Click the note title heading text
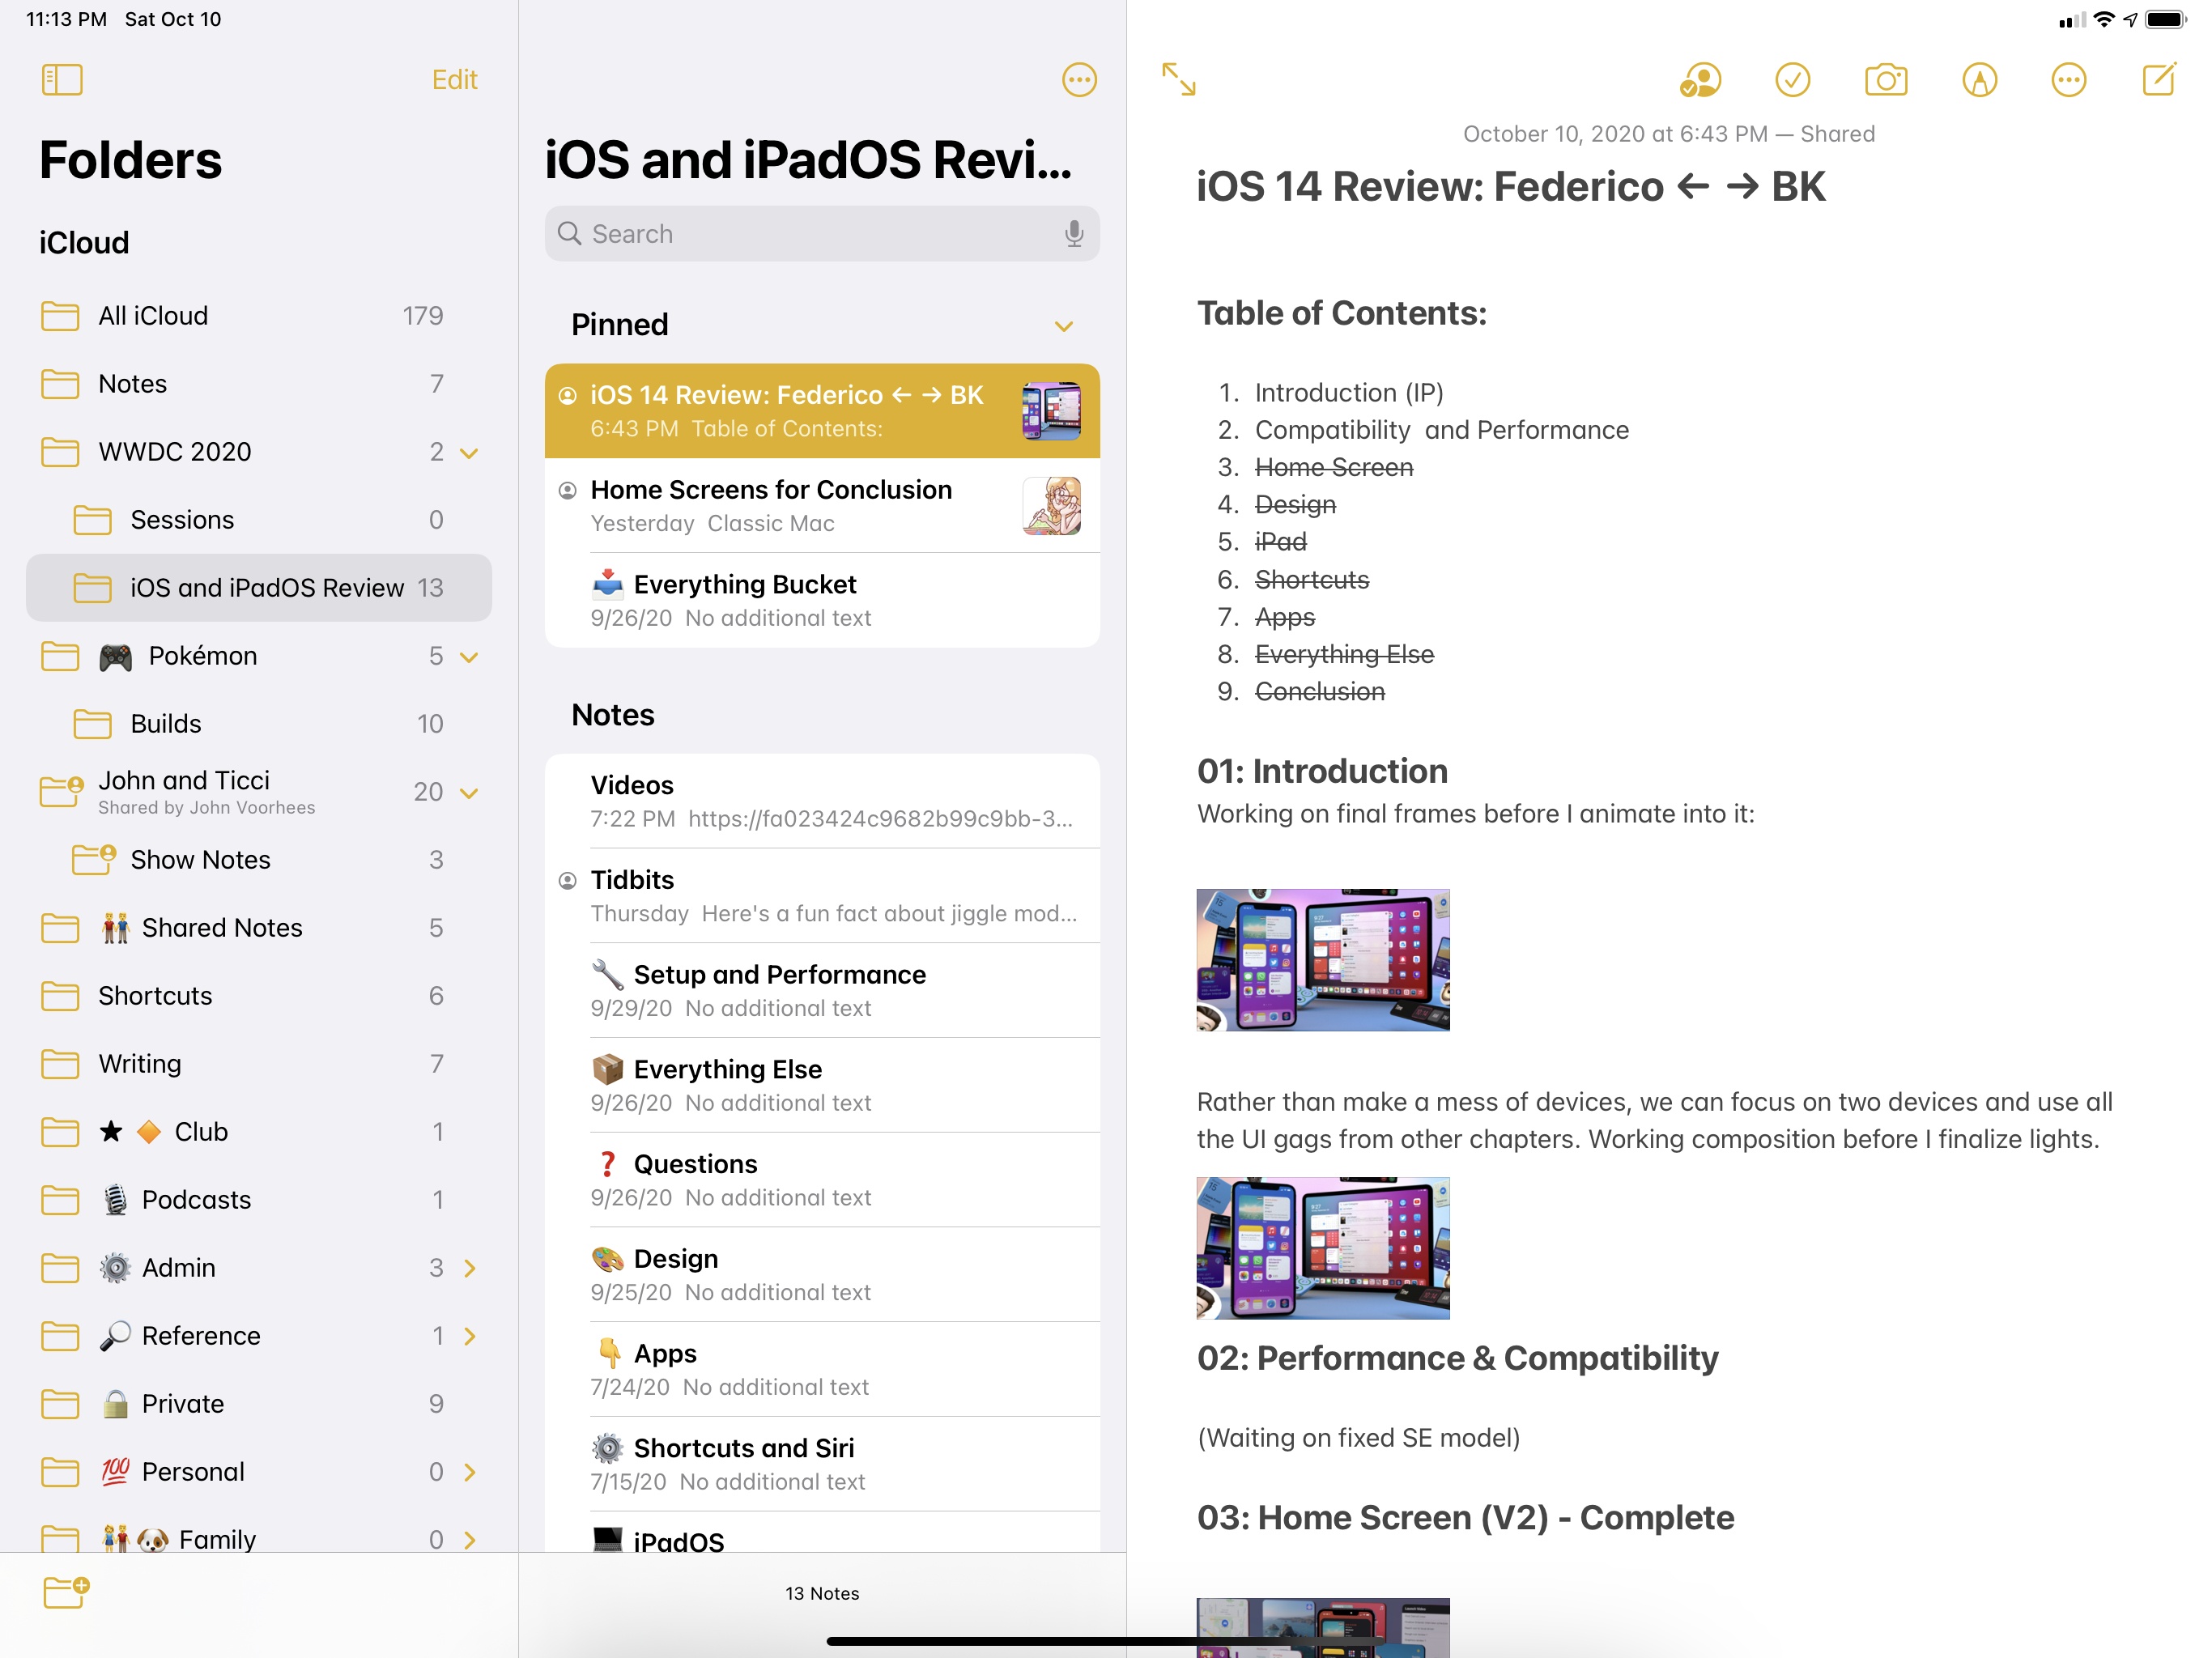The image size is (2212, 1658). [x=1511, y=187]
